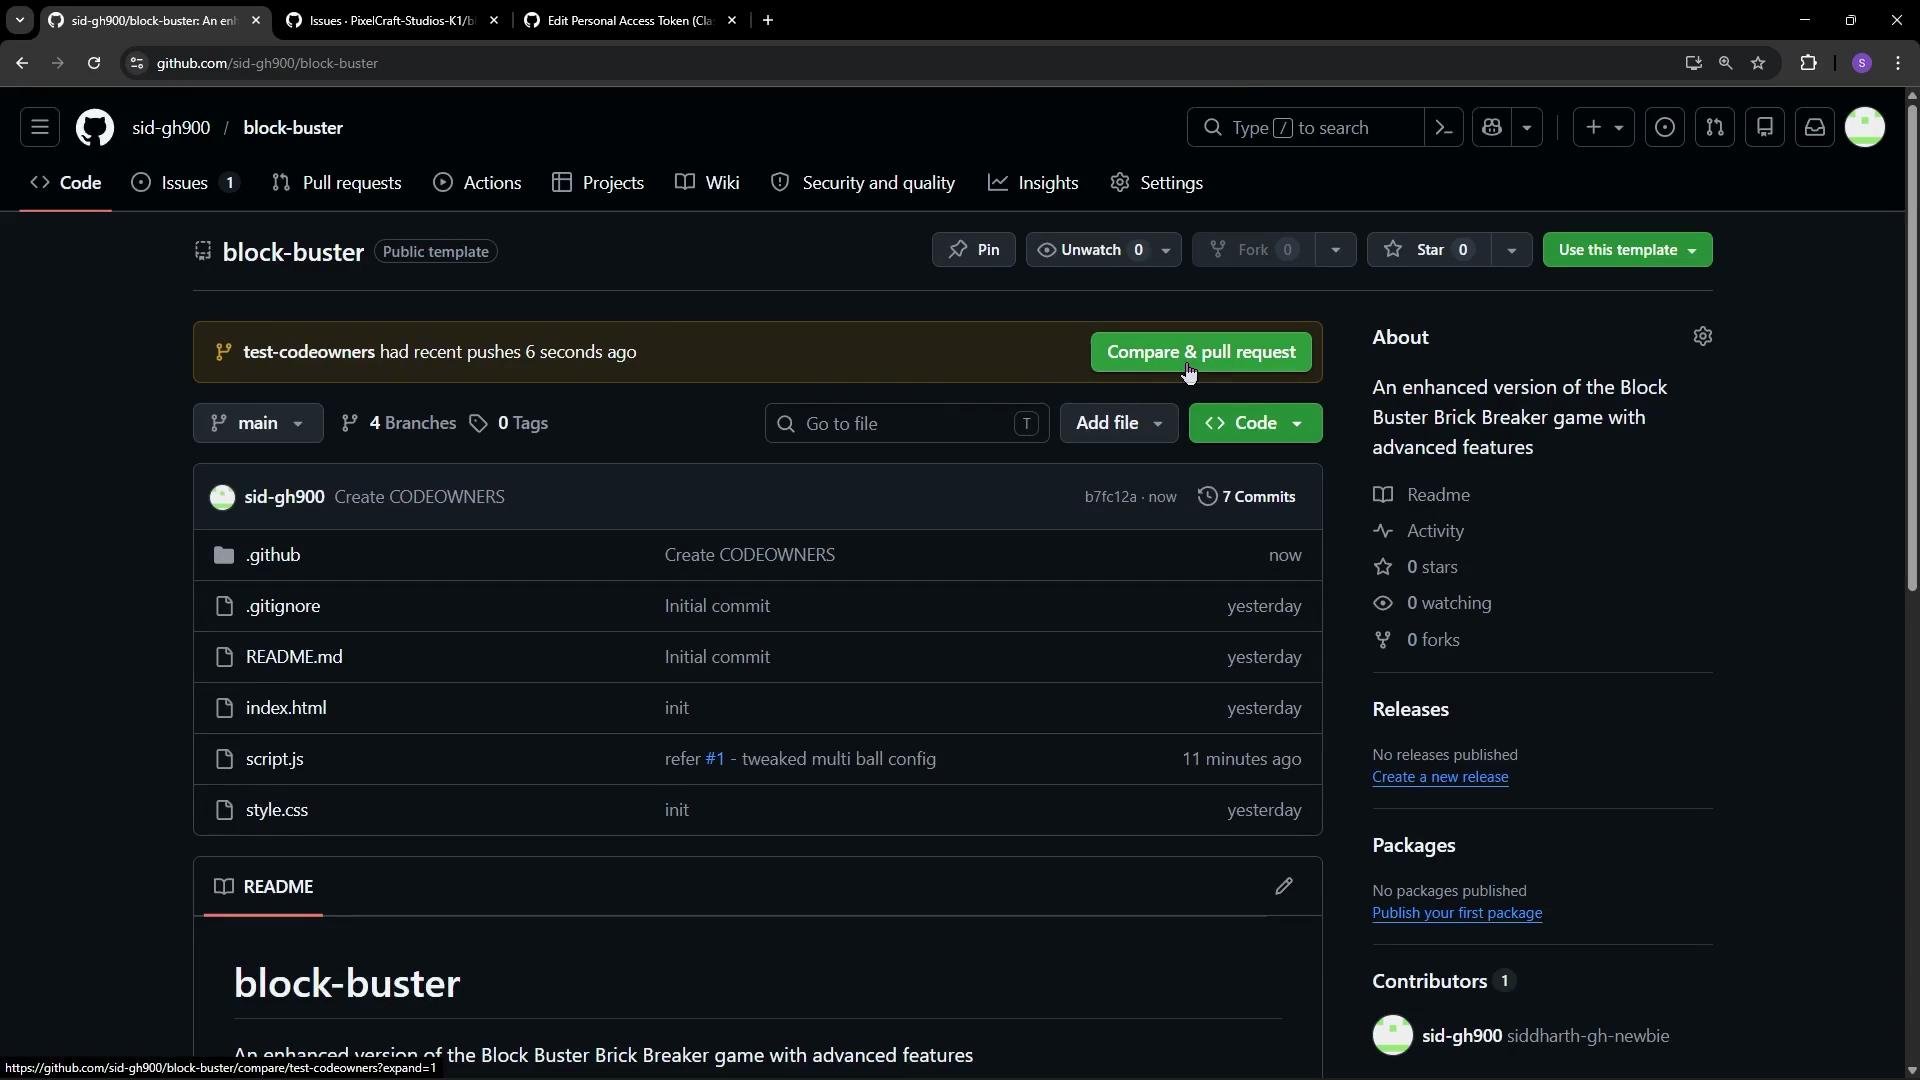Open the green Code clone dropdown
Viewport: 1920px width, 1080px height.
point(1255,423)
